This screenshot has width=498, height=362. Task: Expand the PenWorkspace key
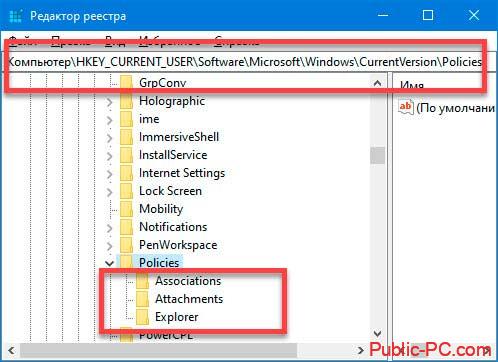110,246
